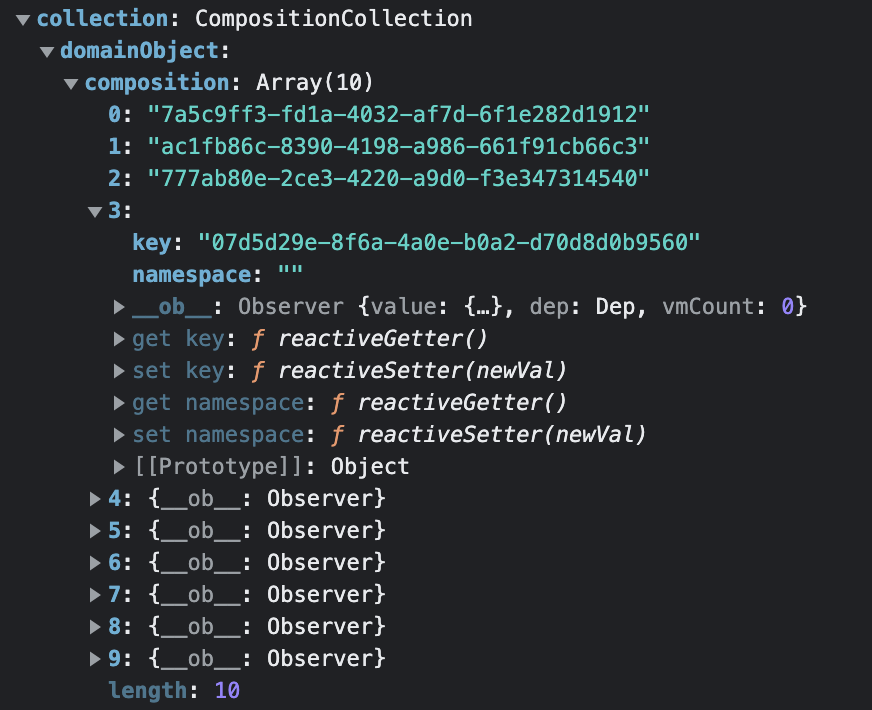872x710 pixels.
Task: Expand array item 9 Observer object
Action: pos(95,658)
